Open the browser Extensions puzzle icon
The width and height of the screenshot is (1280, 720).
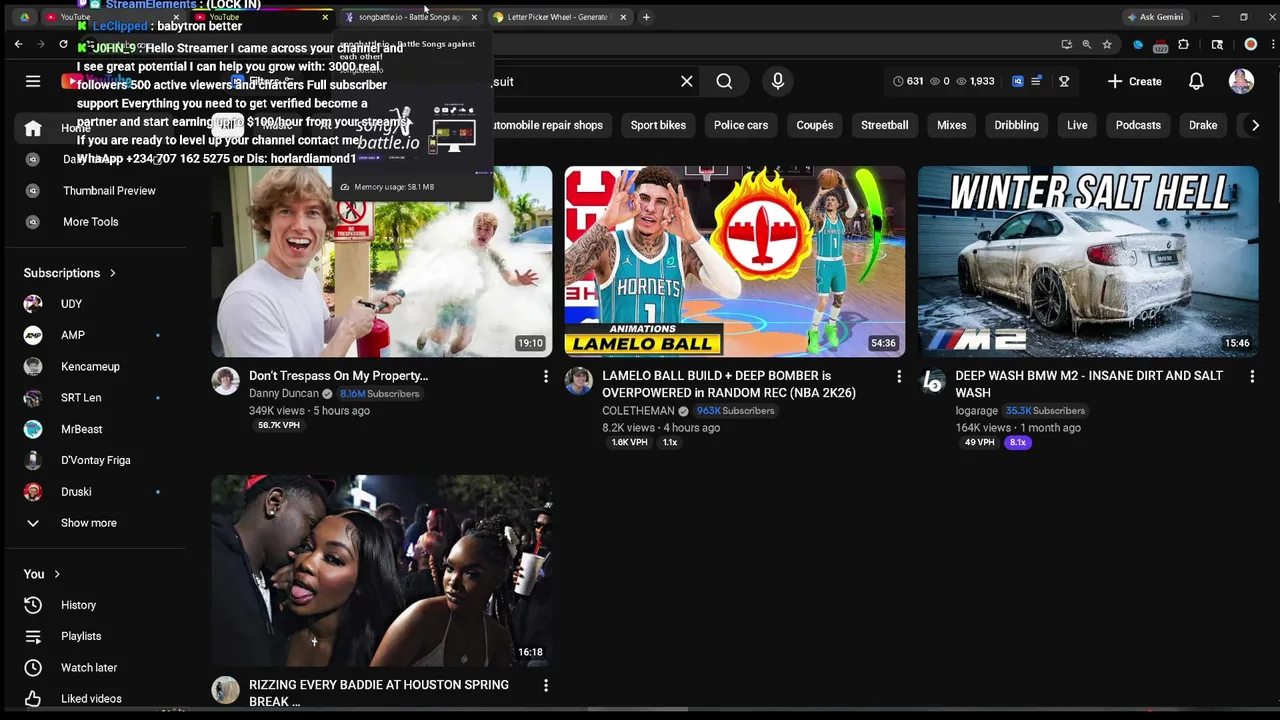1184,44
